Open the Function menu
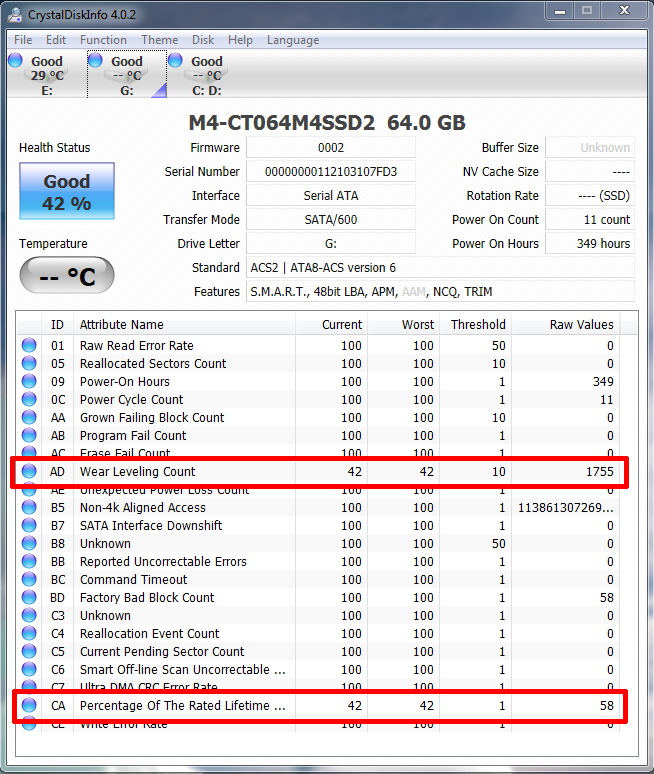654x774 pixels. (103, 40)
